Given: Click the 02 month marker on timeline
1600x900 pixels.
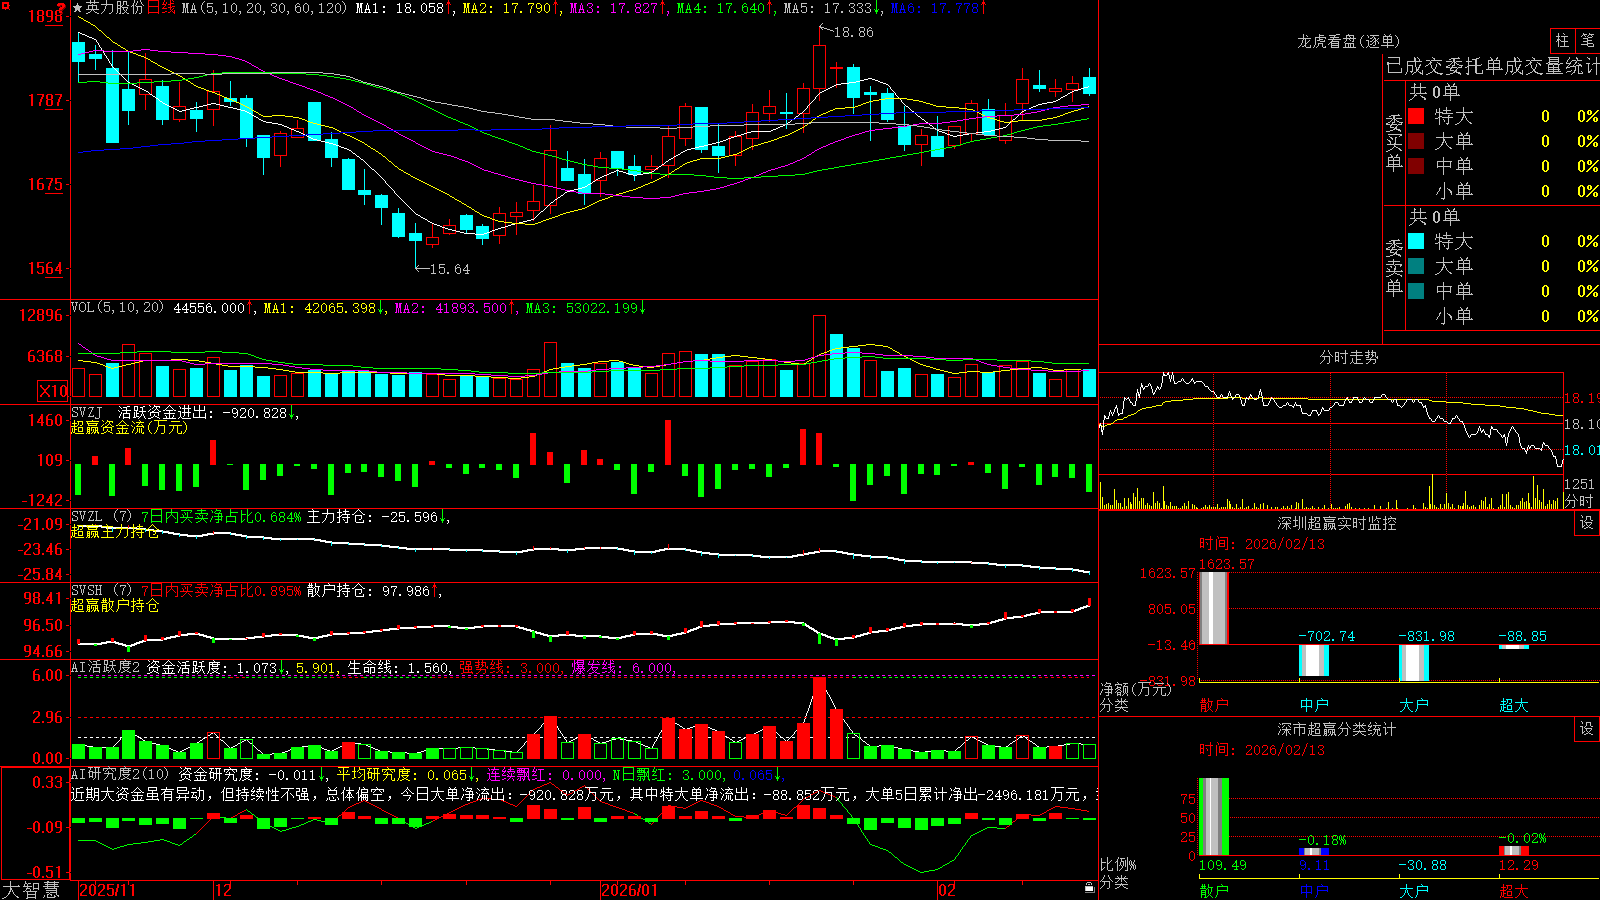Looking at the screenshot, I should (947, 890).
